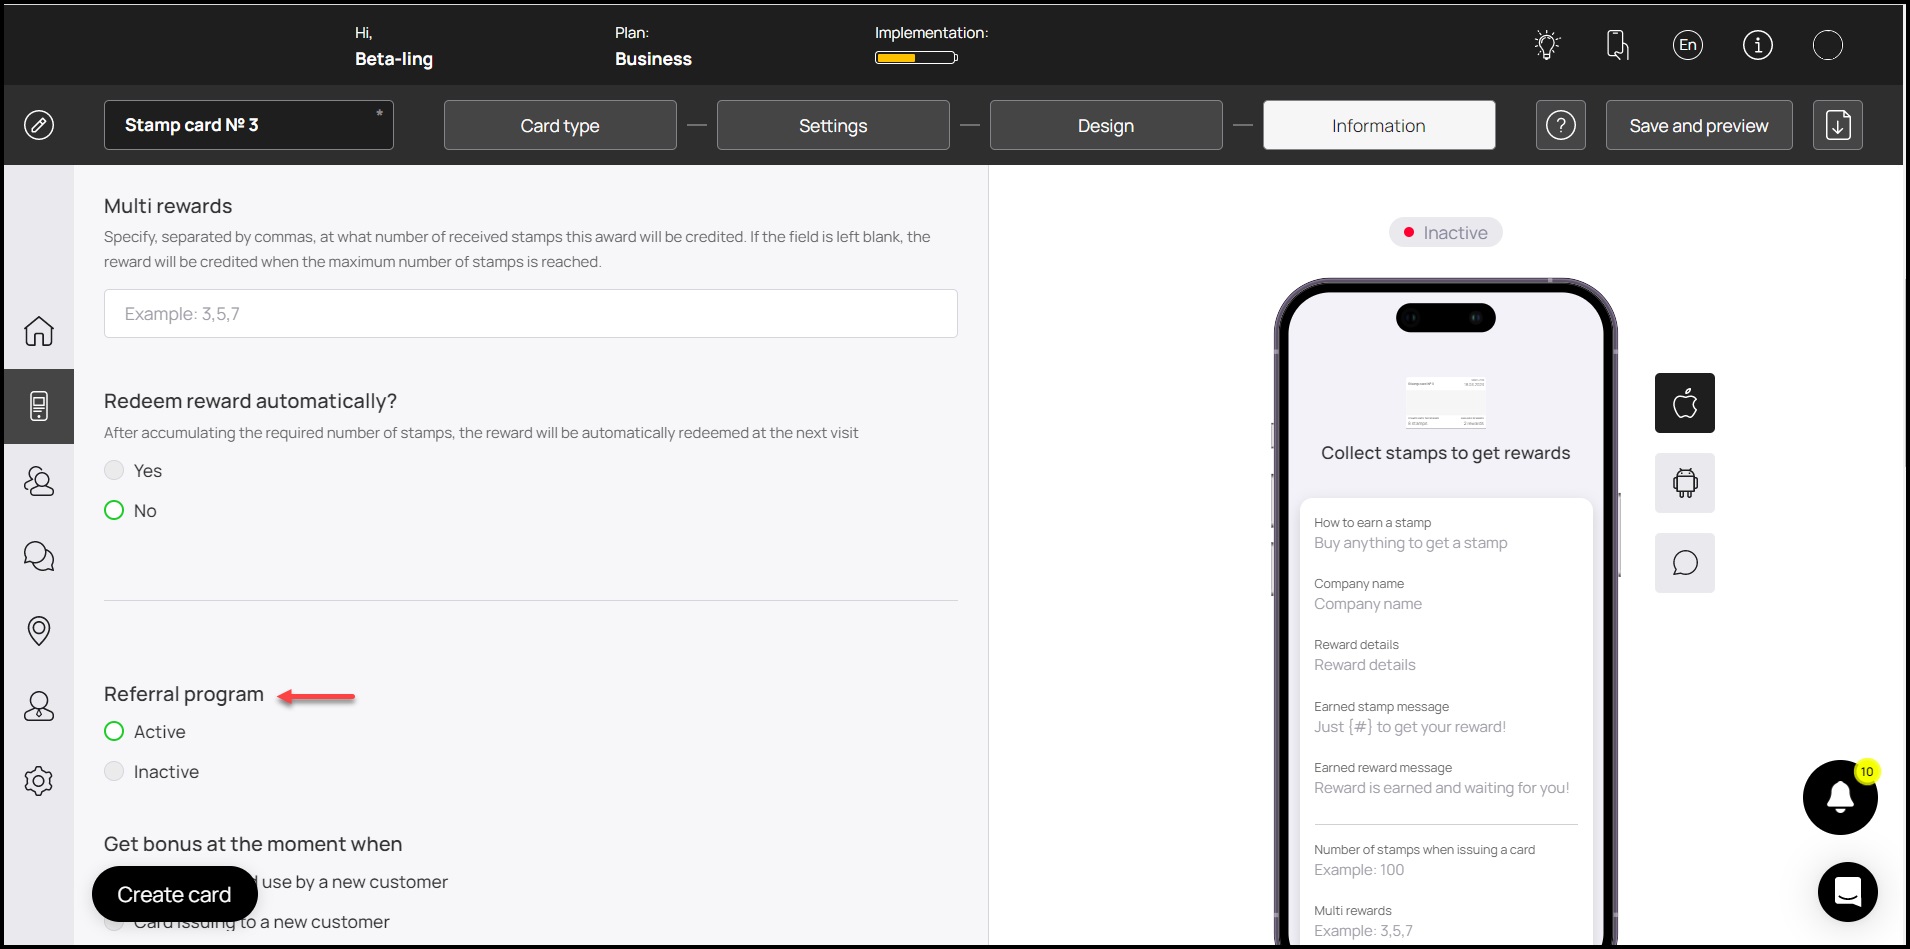Click Save and preview button
1910x949 pixels.
[x=1699, y=125]
